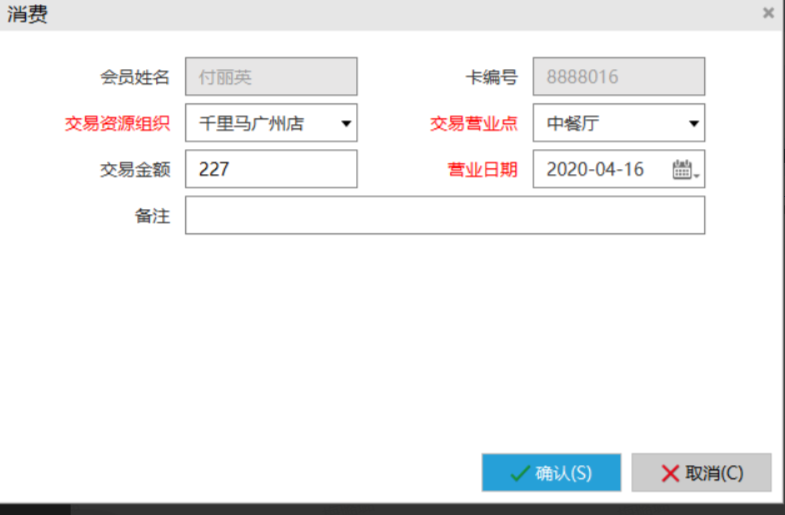Click the green checkmark icon on 确认
This screenshot has height=515, width=785.
pos(519,473)
